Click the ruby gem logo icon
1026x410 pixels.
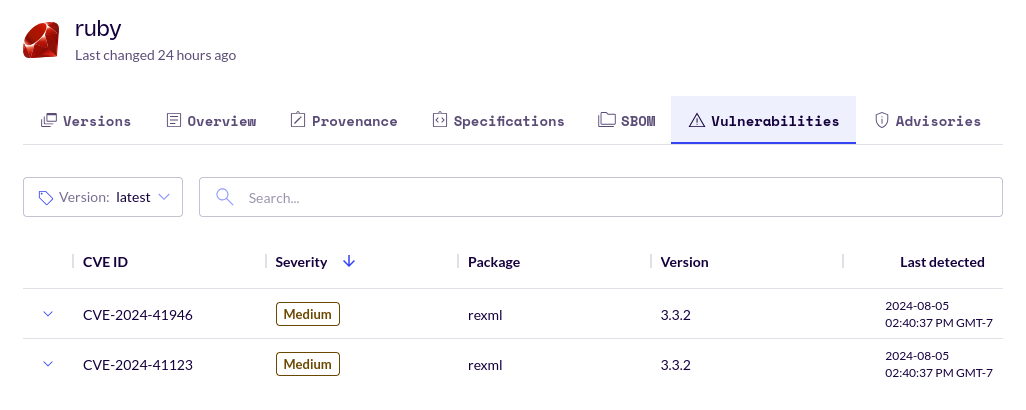pyautogui.click(x=41, y=40)
